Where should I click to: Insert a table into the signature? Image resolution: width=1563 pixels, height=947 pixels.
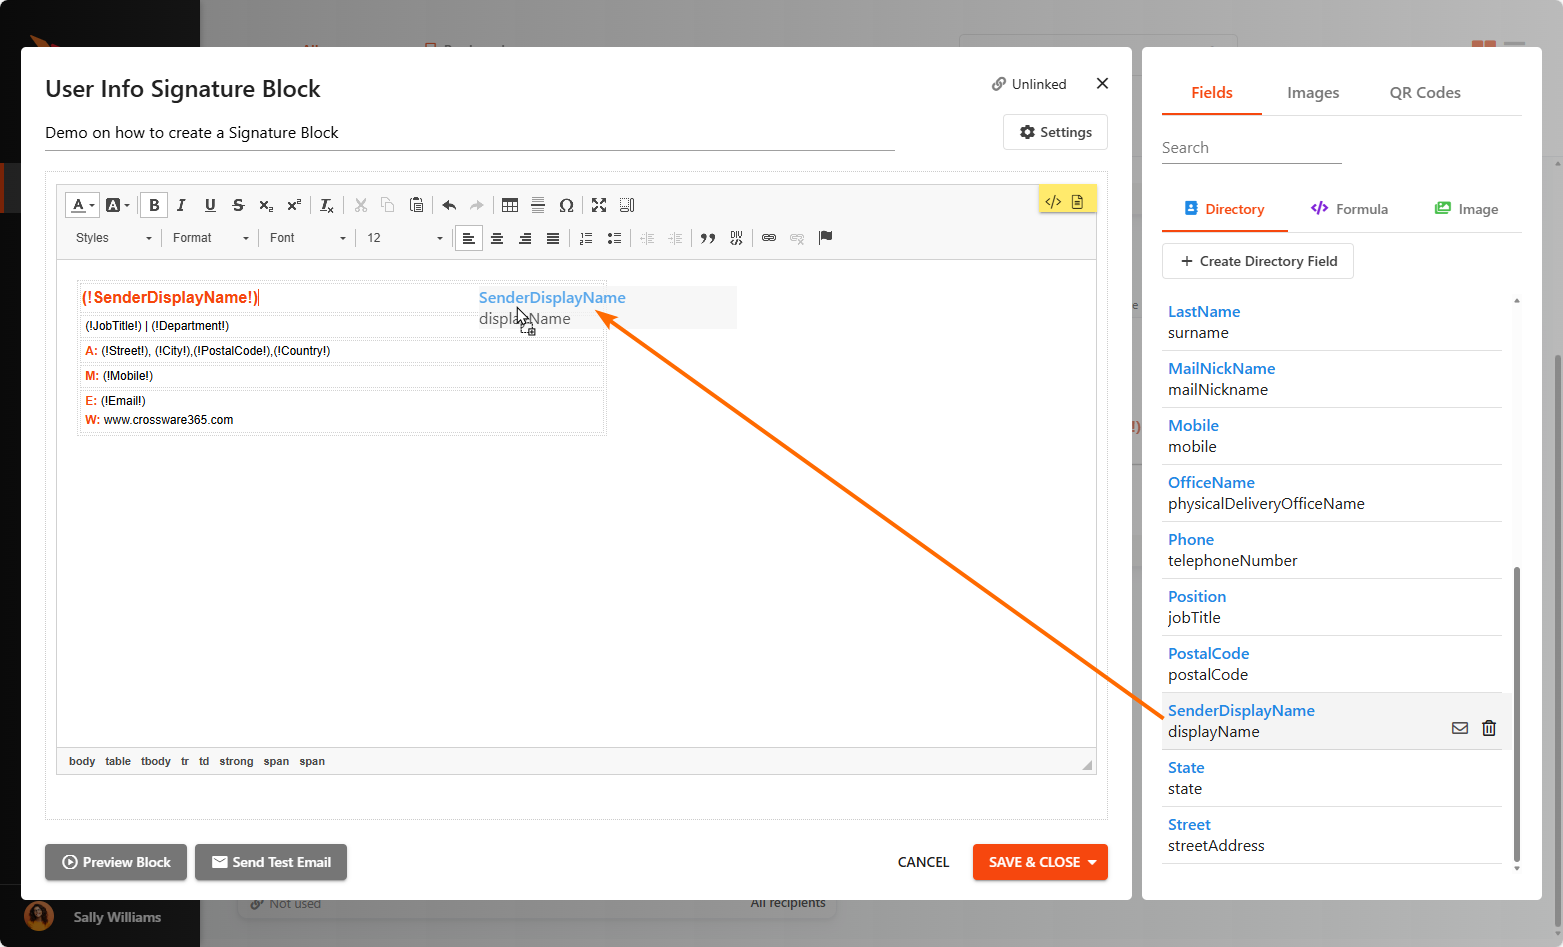(x=510, y=205)
